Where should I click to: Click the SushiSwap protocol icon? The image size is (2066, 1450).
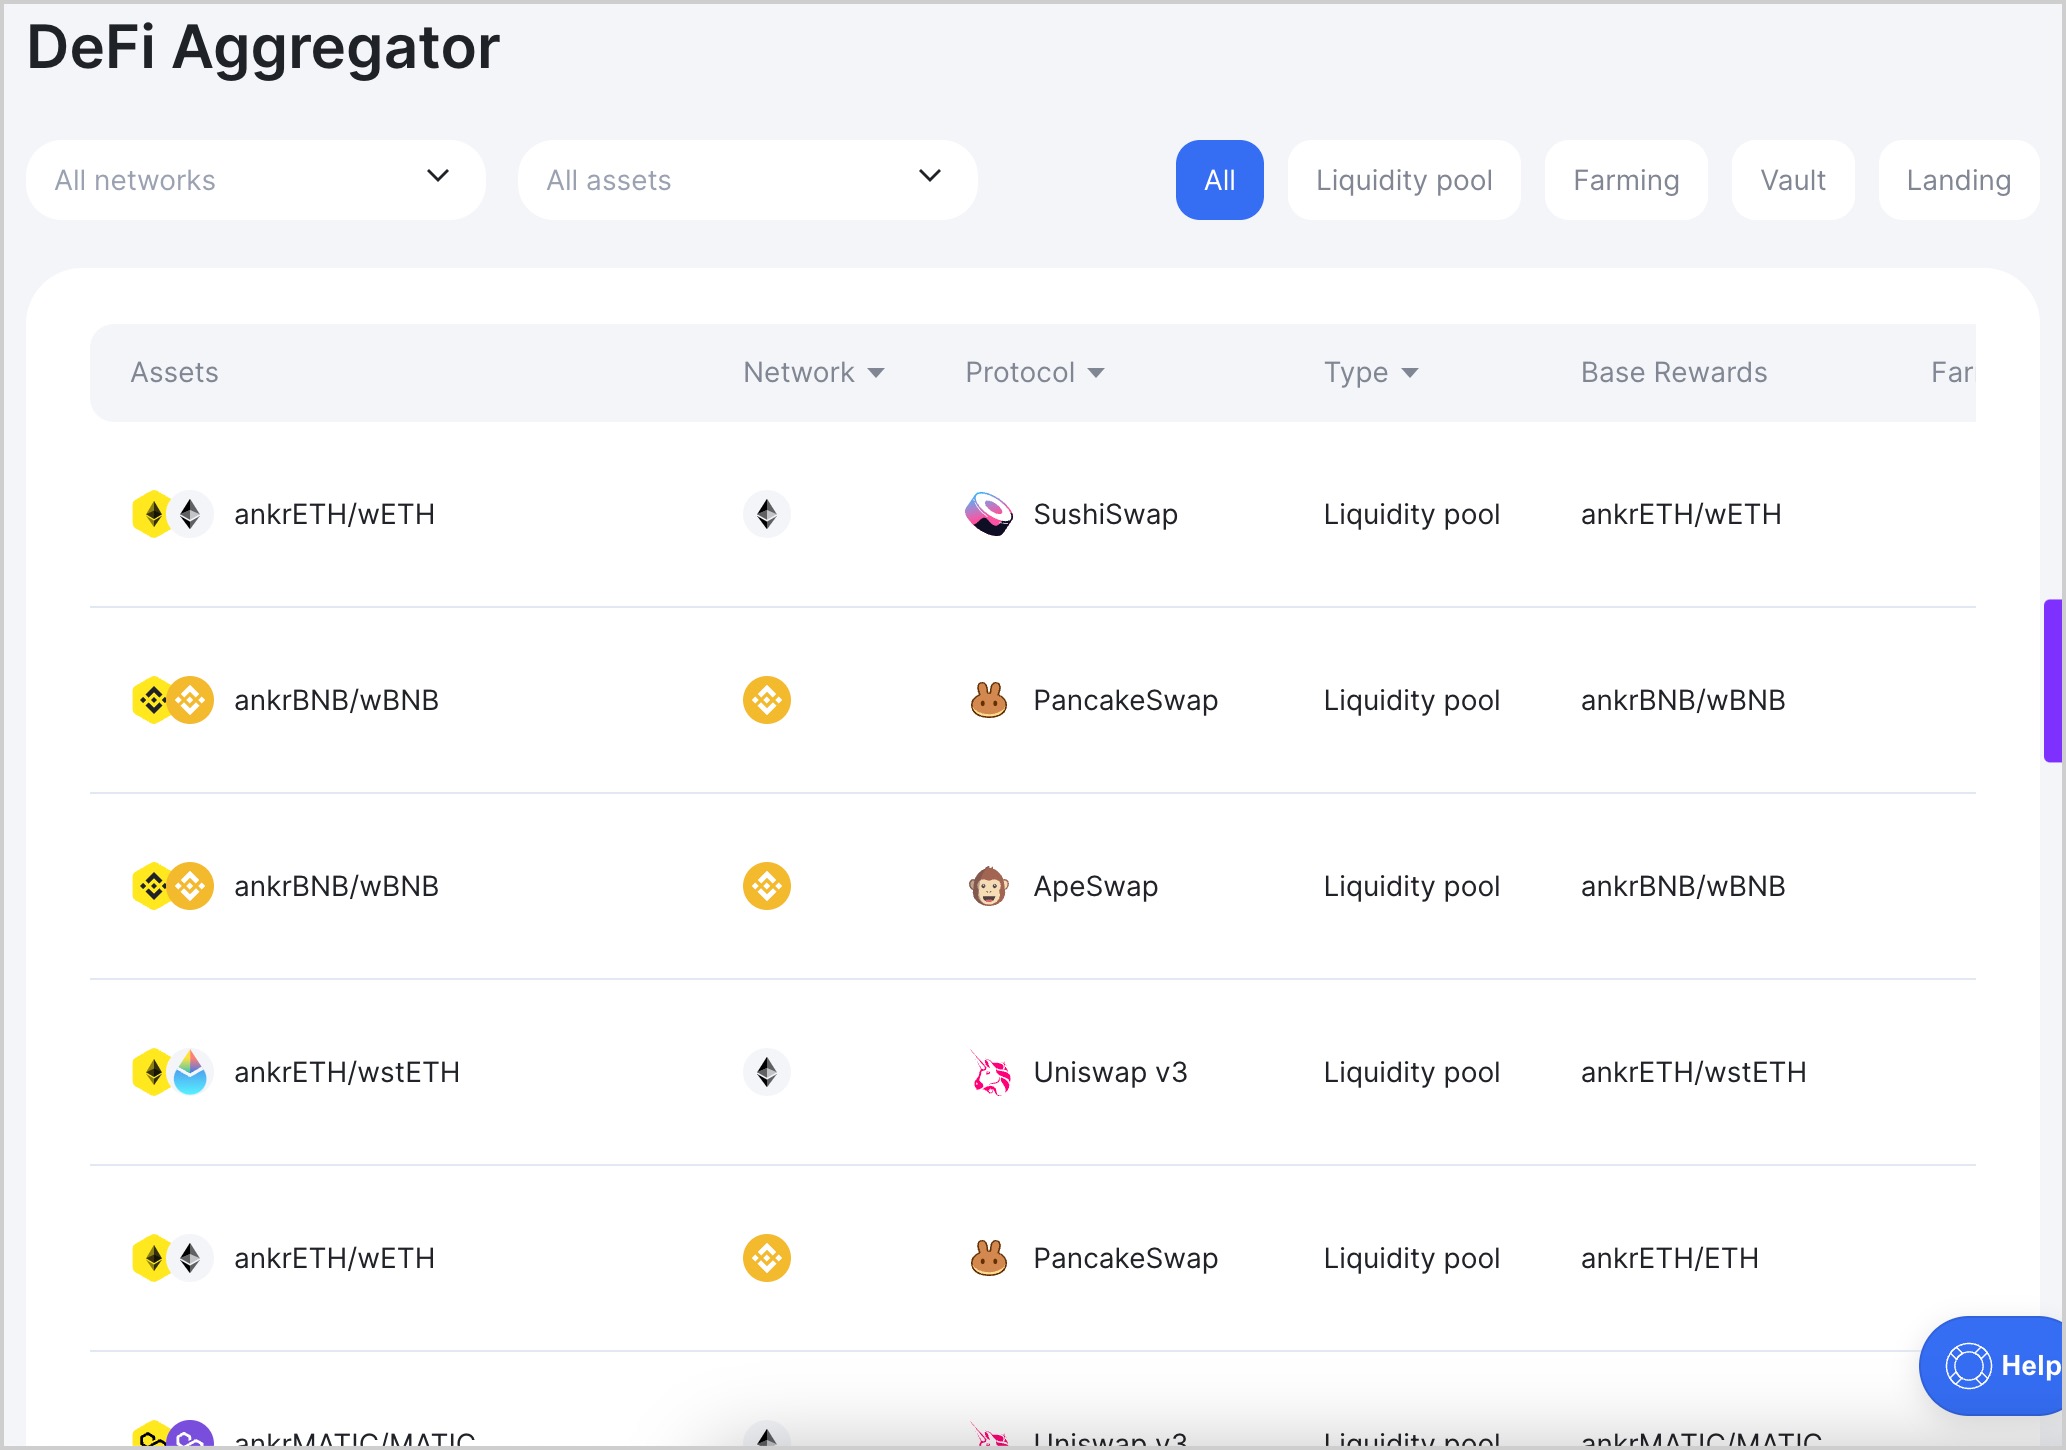click(989, 513)
